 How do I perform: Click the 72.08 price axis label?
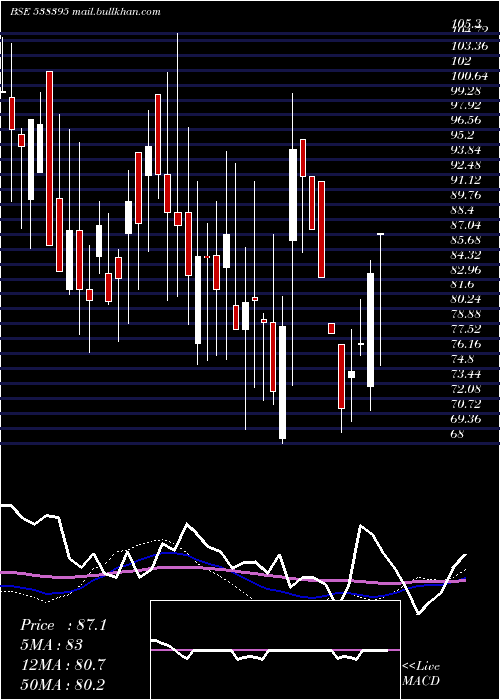click(x=466, y=388)
